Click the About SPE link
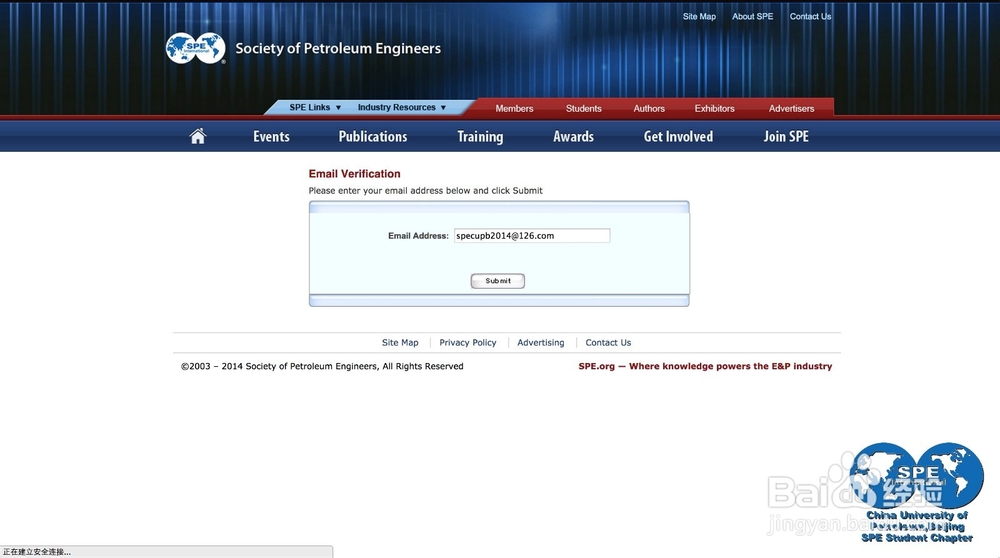The width and height of the screenshot is (1000, 558). 753,17
